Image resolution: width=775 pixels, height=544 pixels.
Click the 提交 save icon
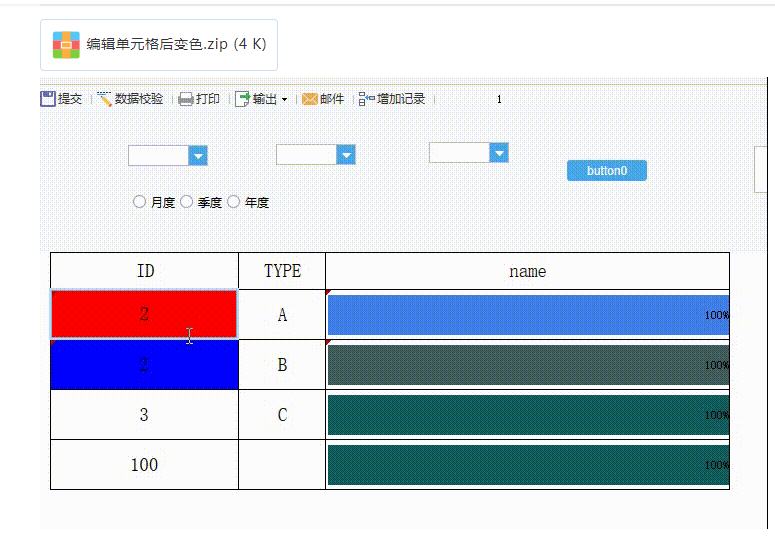[x=48, y=99]
